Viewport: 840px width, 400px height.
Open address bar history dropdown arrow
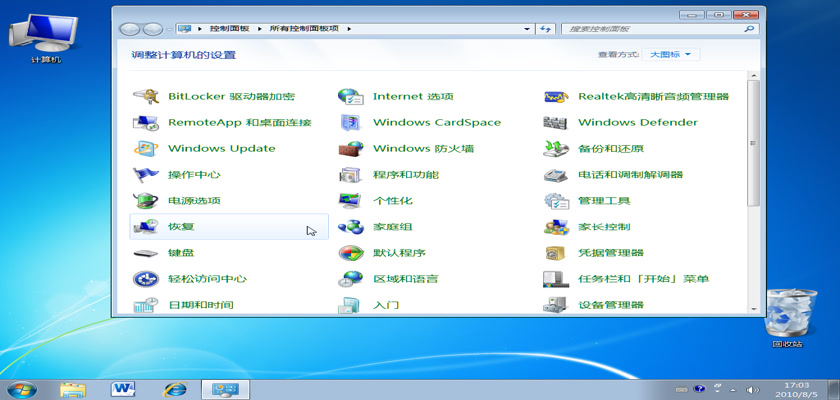pyautogui.click(x=527, y=29)
